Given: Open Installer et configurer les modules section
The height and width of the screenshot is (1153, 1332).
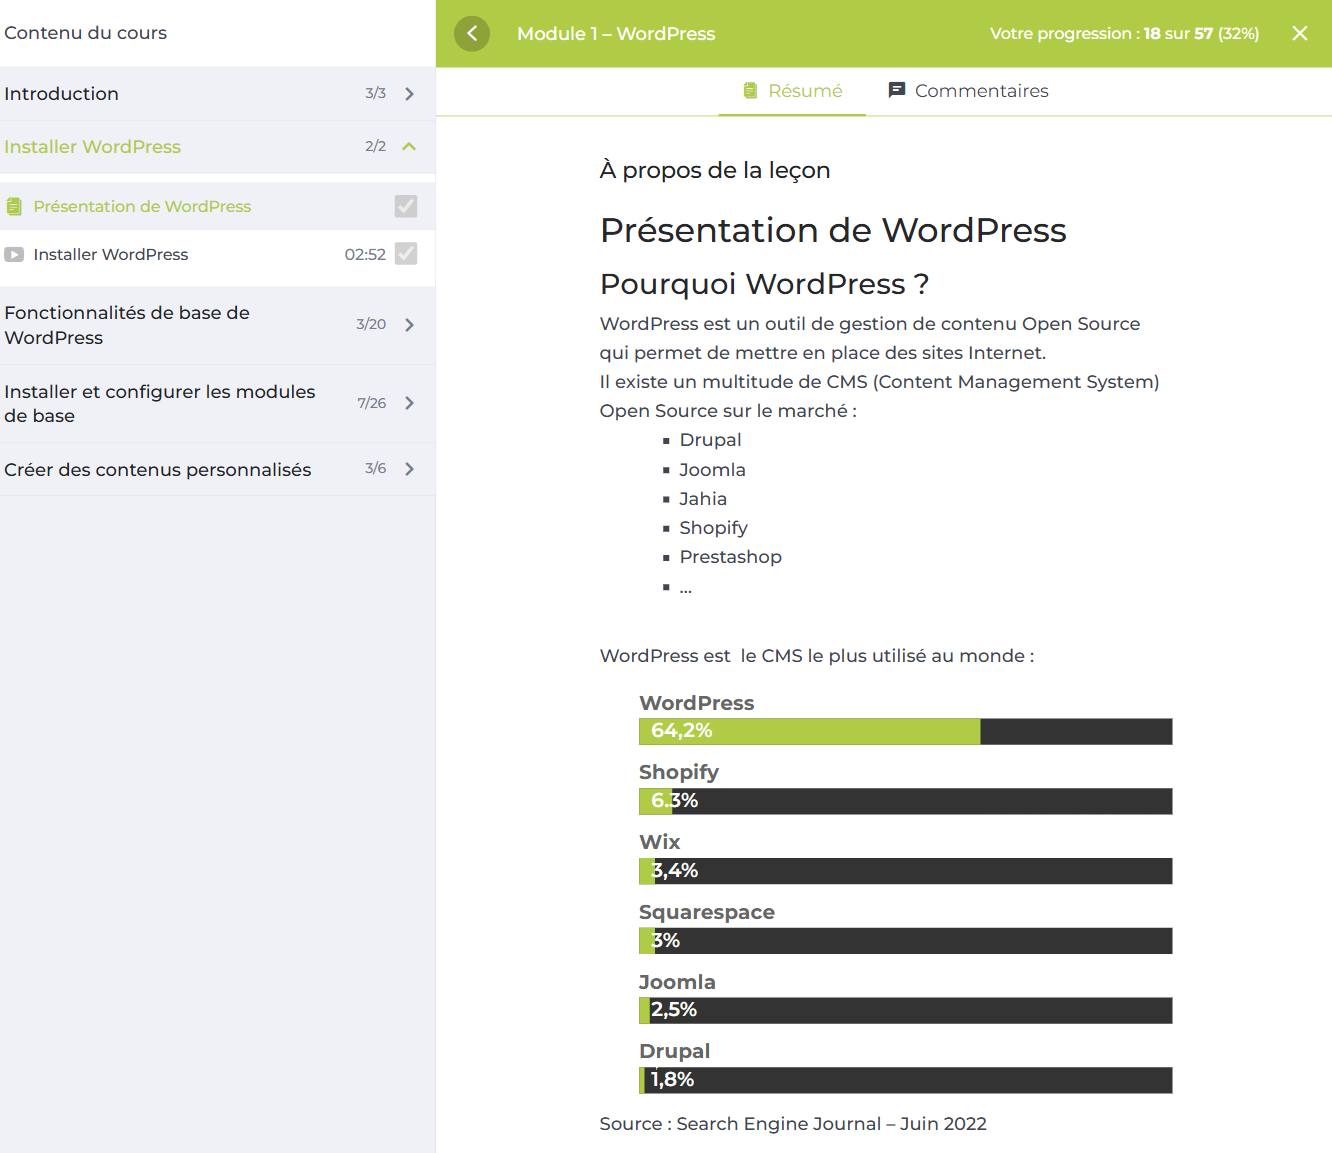Looking at the screenshot, I should coord(217,403).
